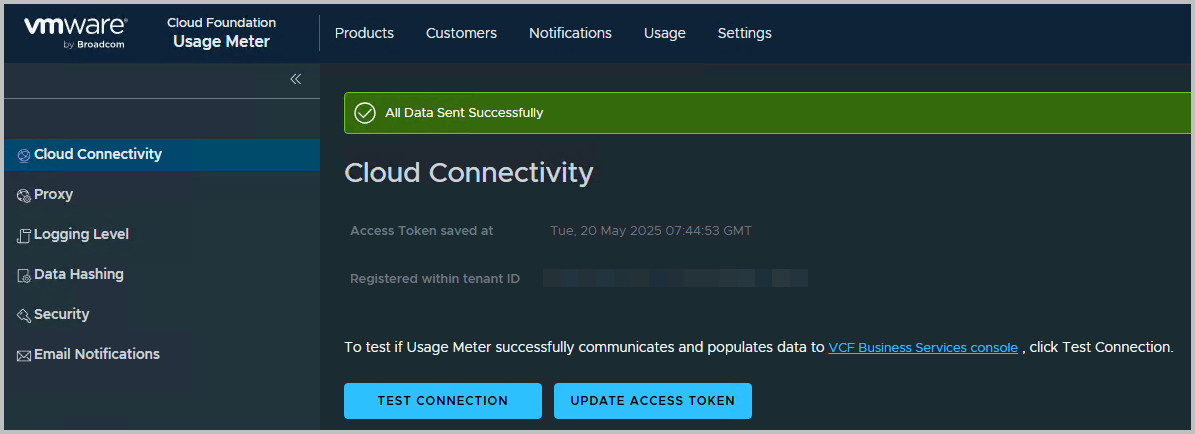
Task: Collapse the sidebar with double chevron
Action: (296, 79)
